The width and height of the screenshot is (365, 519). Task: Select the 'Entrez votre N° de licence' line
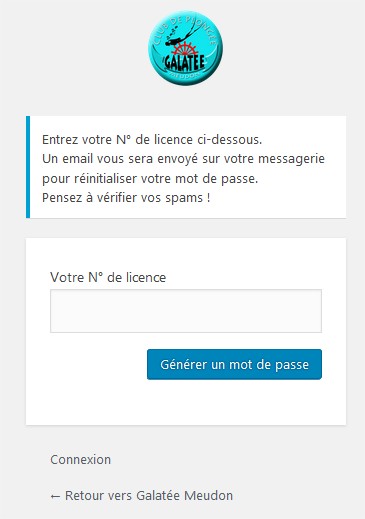(x=152, y=140)
